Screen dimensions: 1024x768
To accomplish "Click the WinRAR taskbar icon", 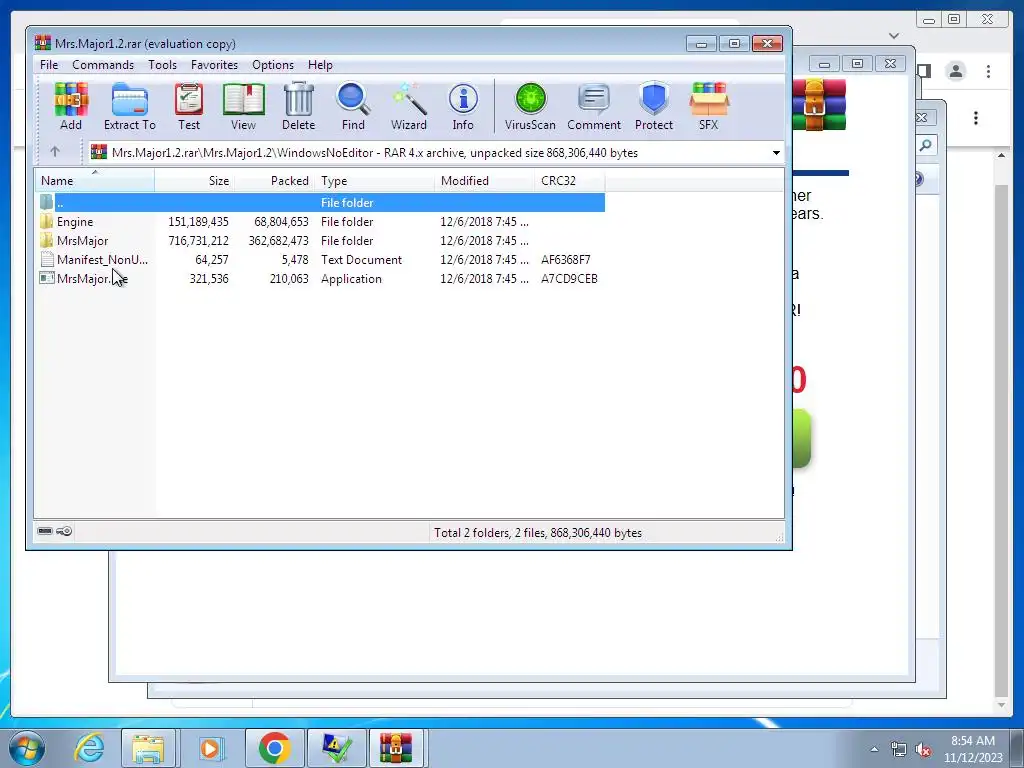I will coord(398,748).
